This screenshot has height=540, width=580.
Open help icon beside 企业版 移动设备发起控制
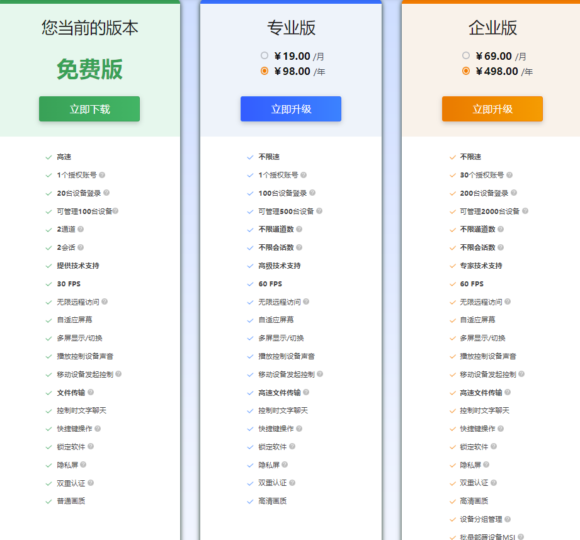pyautogui.click(x=522, y=374)
